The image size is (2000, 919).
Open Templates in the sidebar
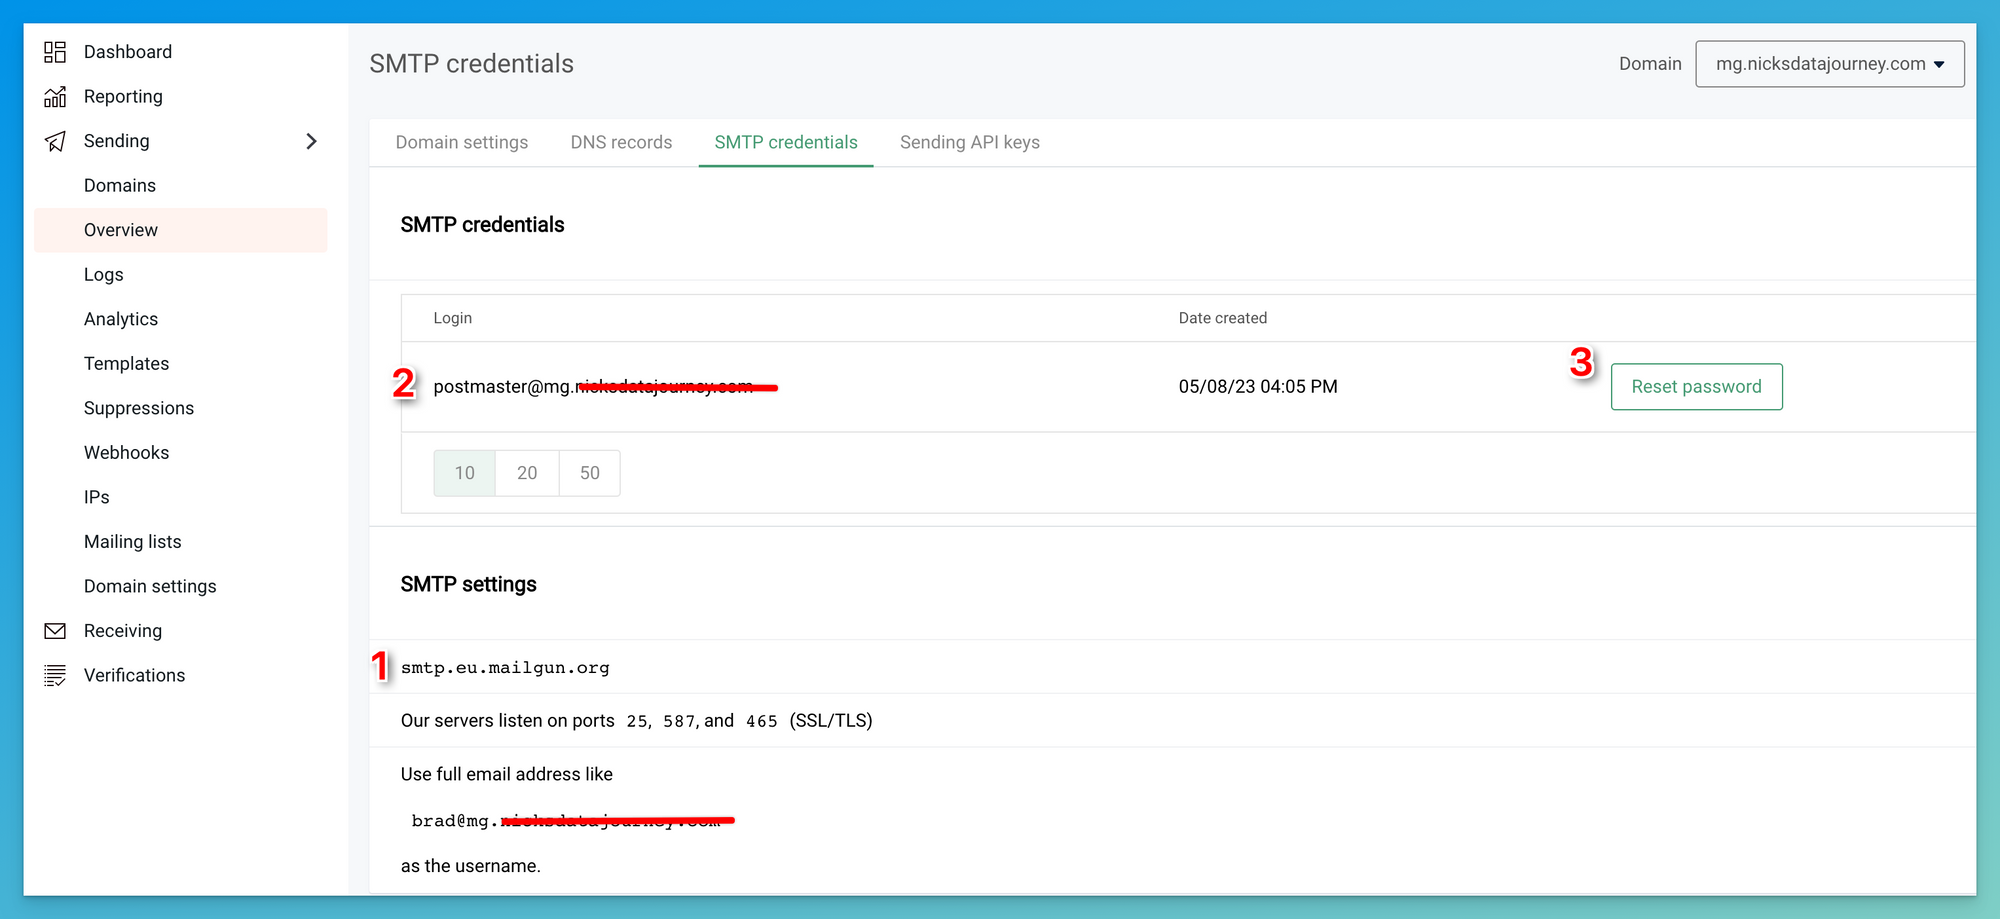[127, 363]
